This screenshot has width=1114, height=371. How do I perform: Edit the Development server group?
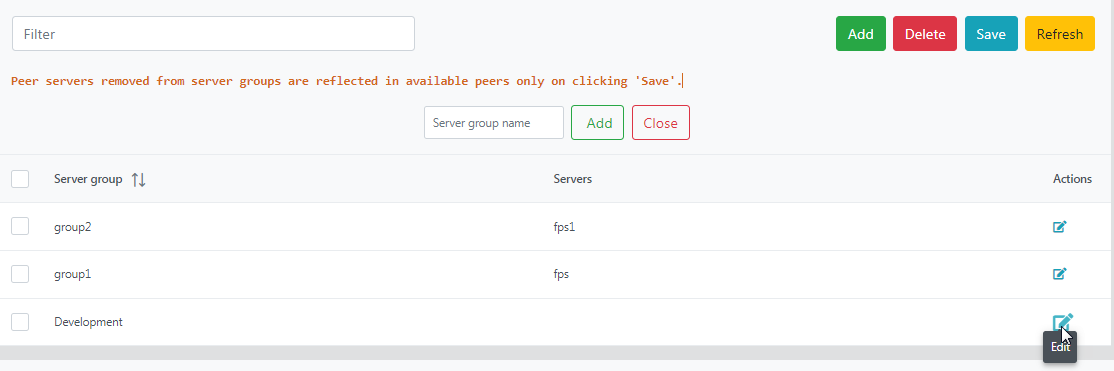[1061, 322]
